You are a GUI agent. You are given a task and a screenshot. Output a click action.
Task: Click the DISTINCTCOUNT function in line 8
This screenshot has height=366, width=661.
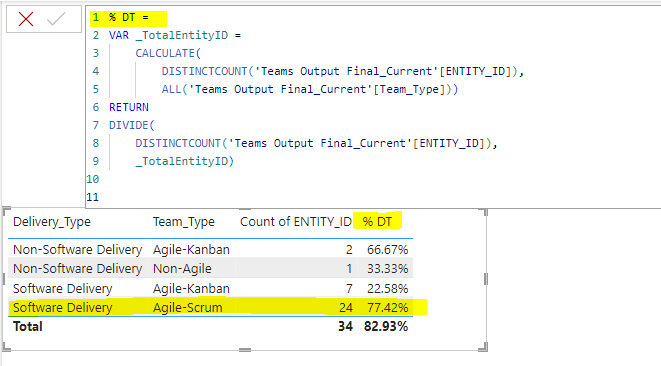pos(178,143)
